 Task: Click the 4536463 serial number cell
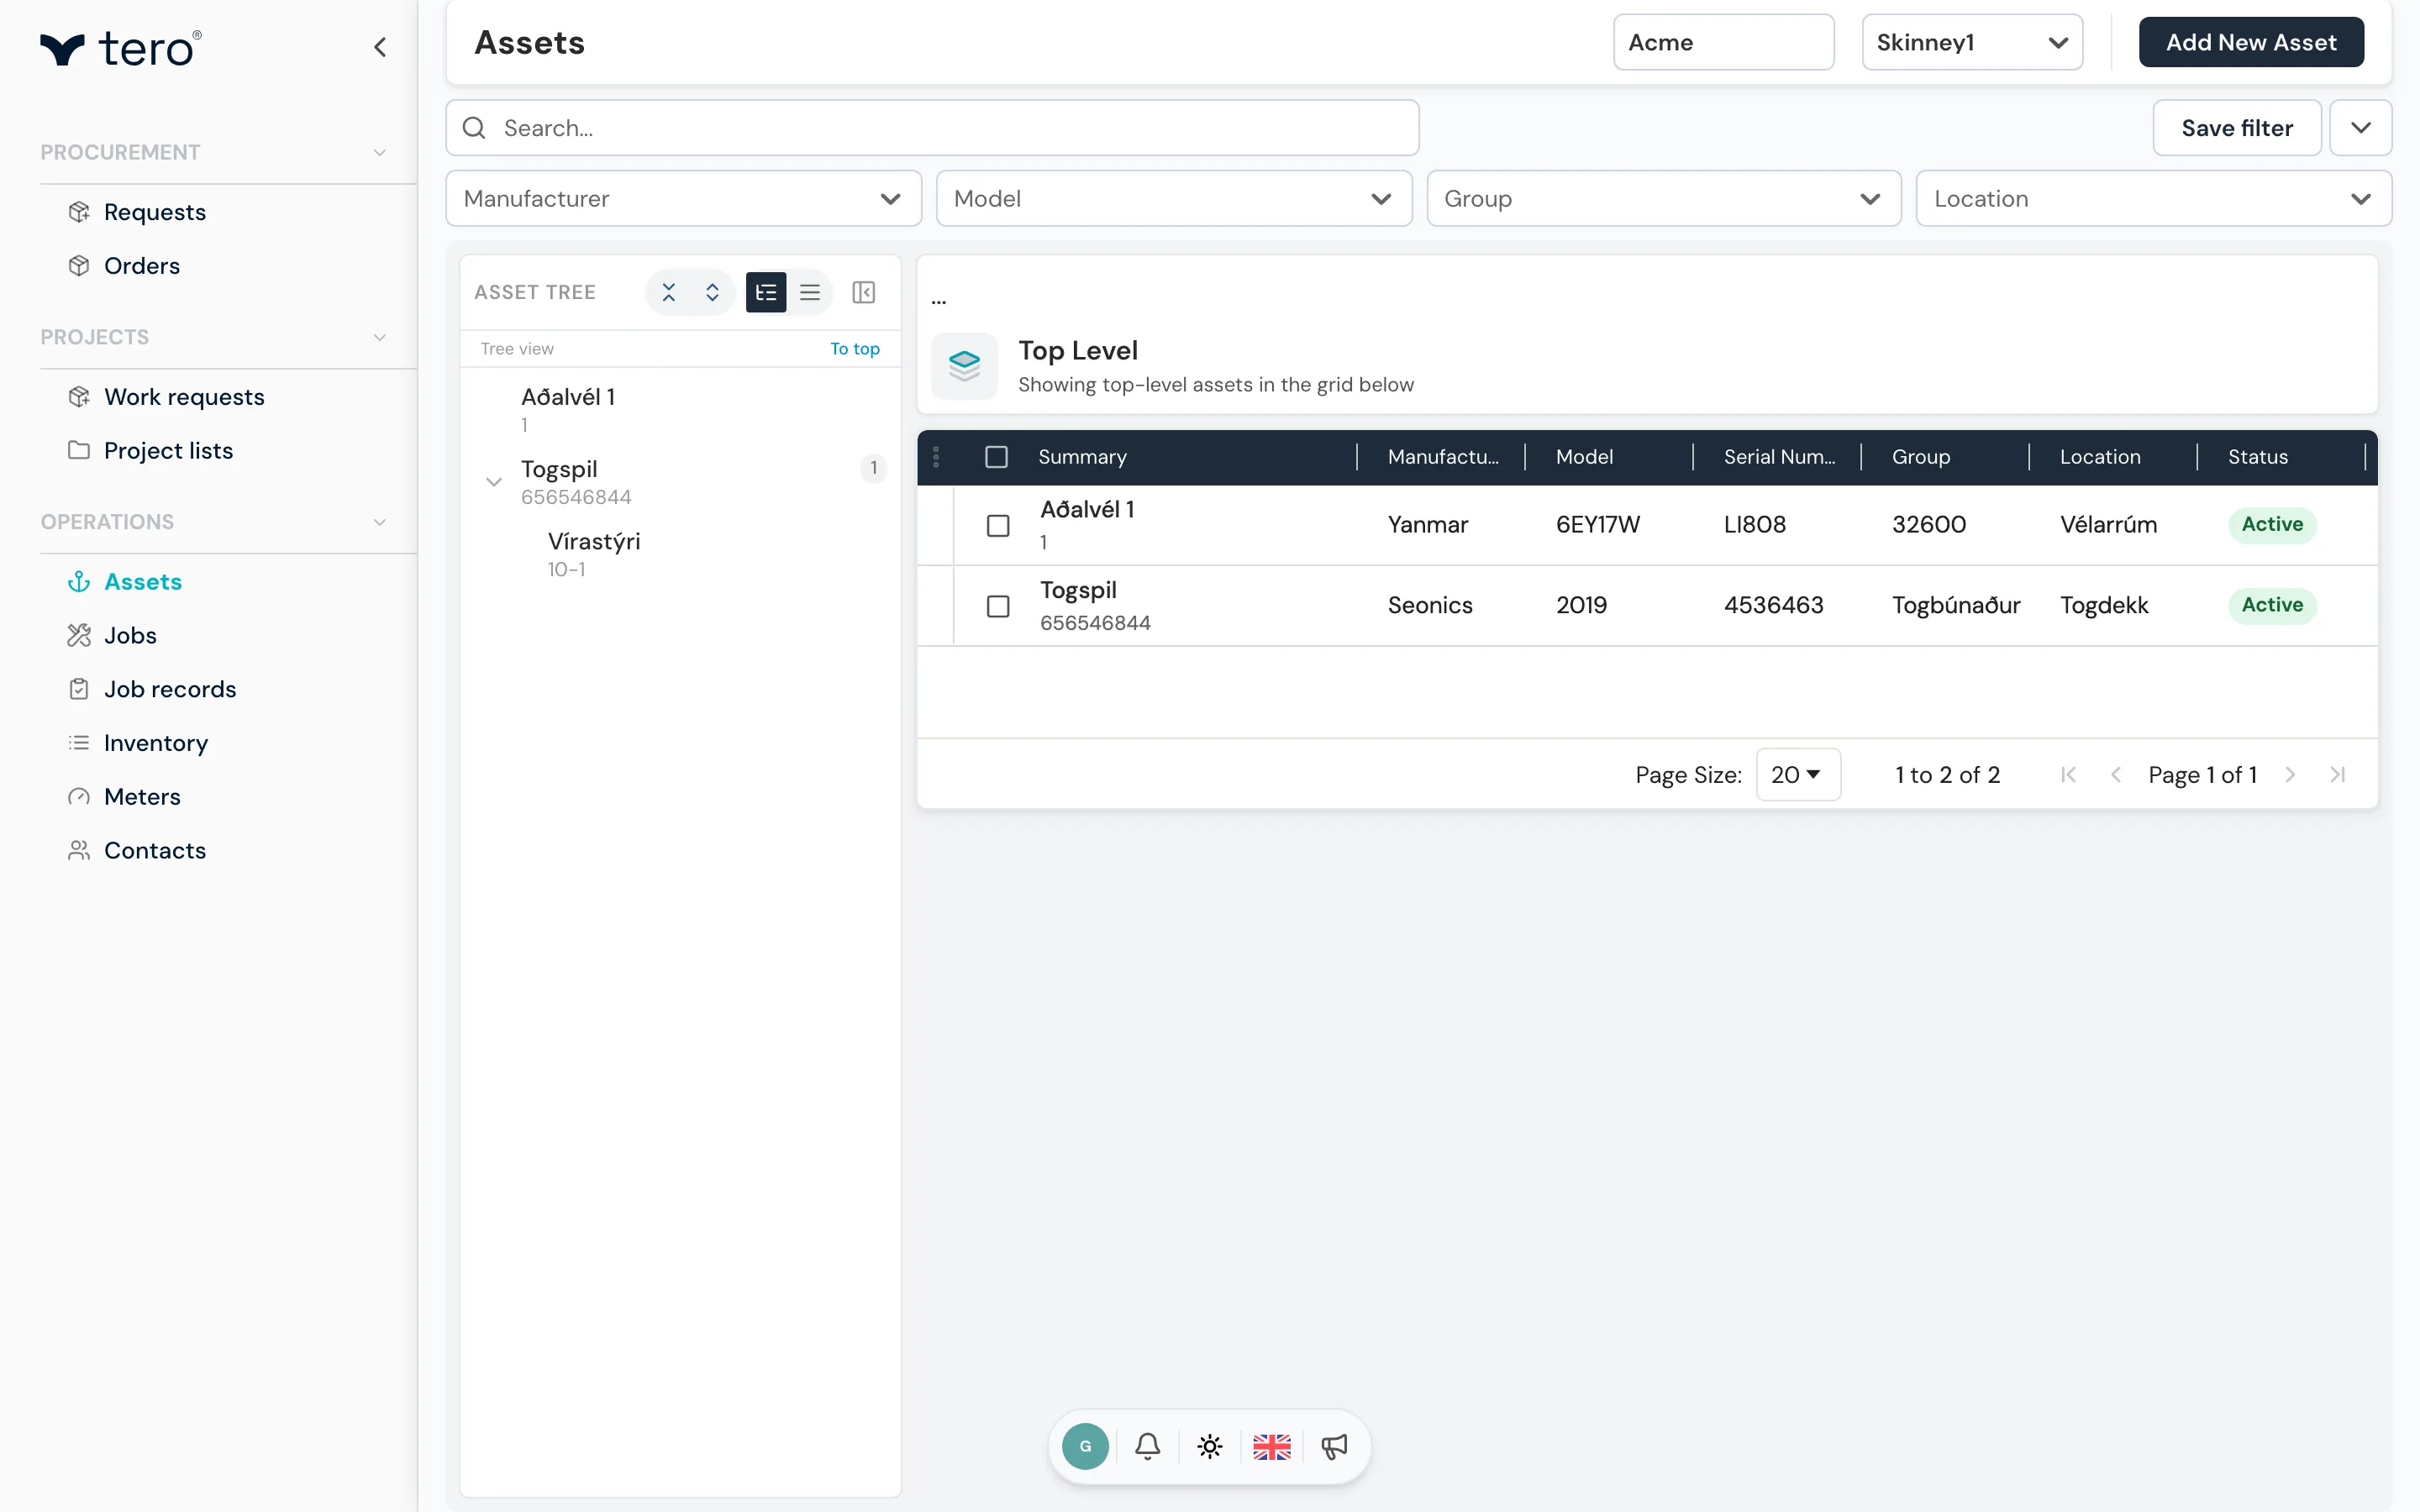[1773, 605]
